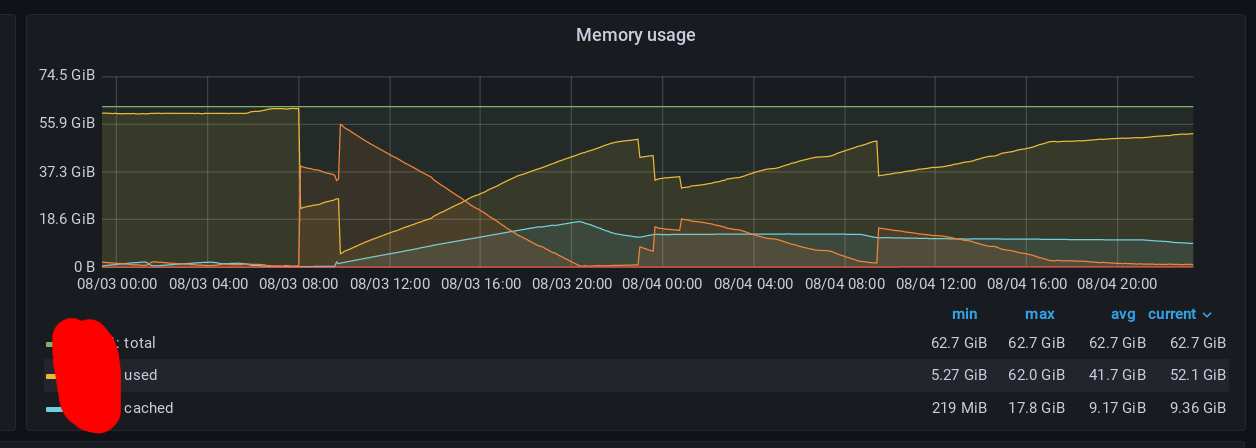Click used row avg value 41.7 GiB
Image resolution: width=1256 pixels, height=448 pixels.
coord(1117,375)
